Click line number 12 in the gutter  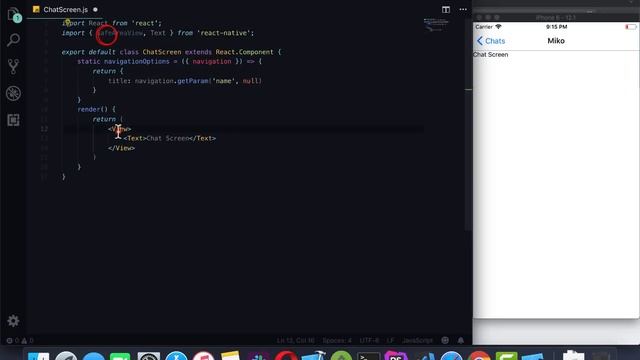click(44, 129)
